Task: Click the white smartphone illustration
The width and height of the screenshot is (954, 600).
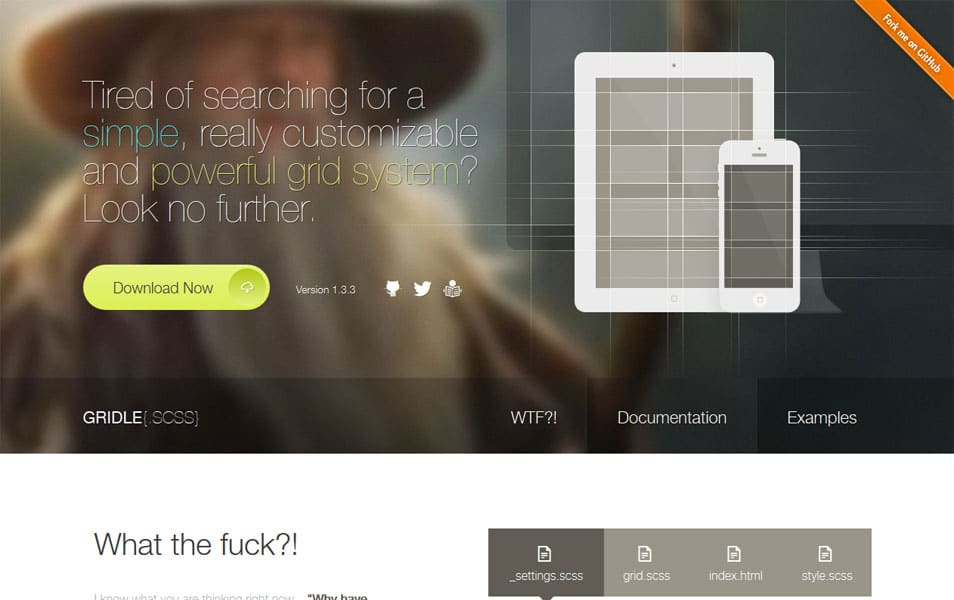Action: pos(759,225)
